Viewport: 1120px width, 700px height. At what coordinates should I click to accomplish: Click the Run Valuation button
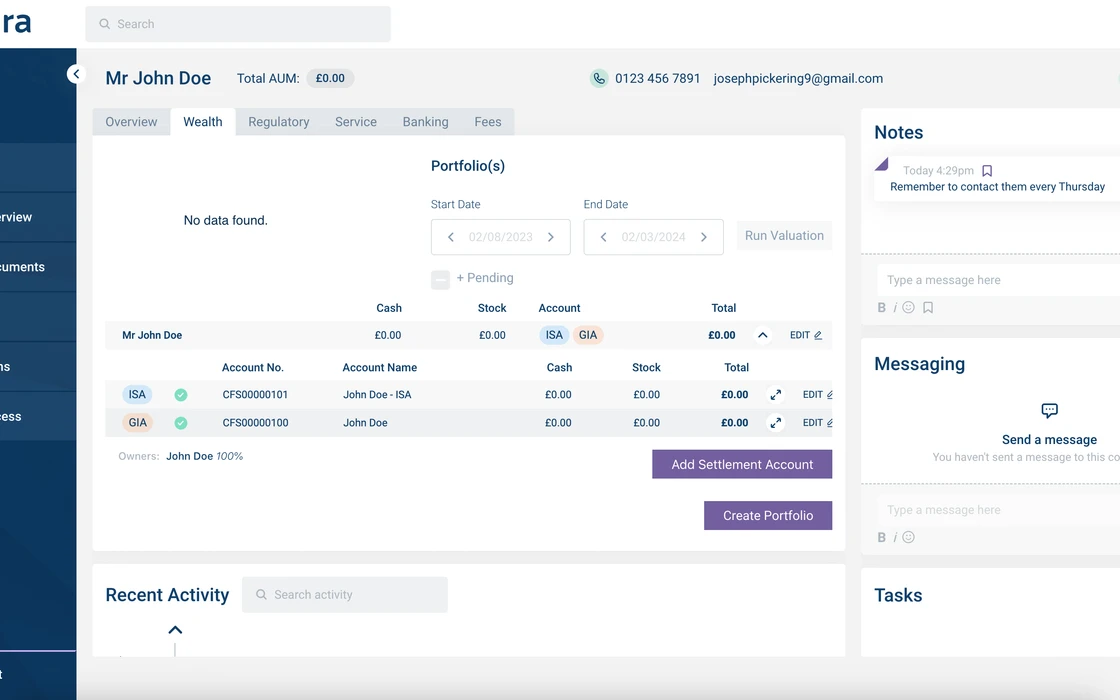pos(784,236)
